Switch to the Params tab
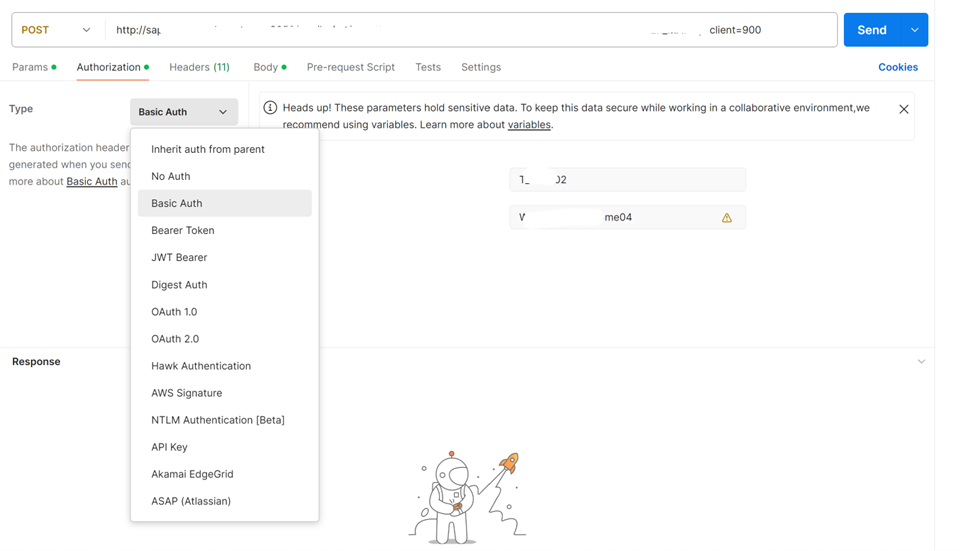Screen dimensions: 975x551 click(x=34, y=67)
